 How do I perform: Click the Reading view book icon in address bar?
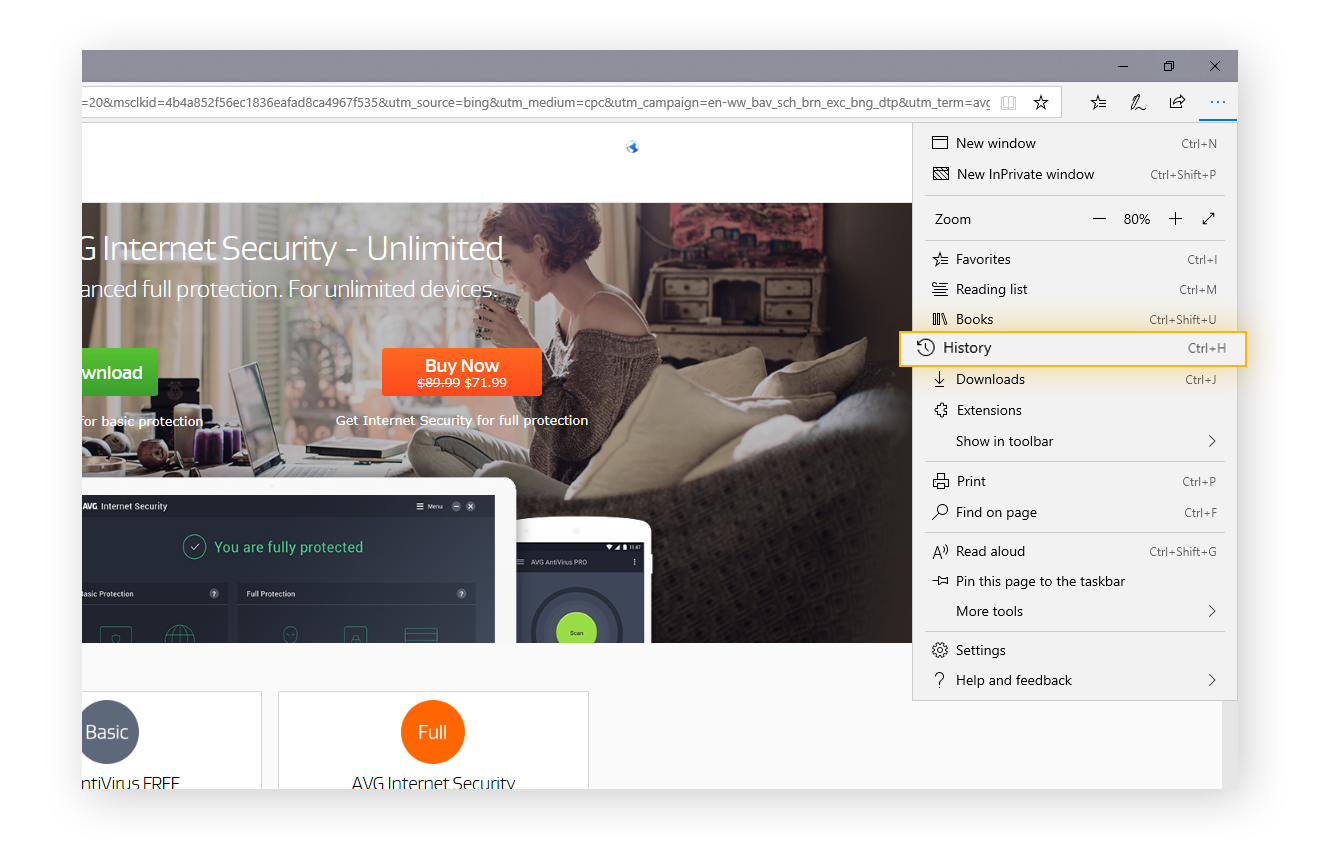[x=1009, y=102]
